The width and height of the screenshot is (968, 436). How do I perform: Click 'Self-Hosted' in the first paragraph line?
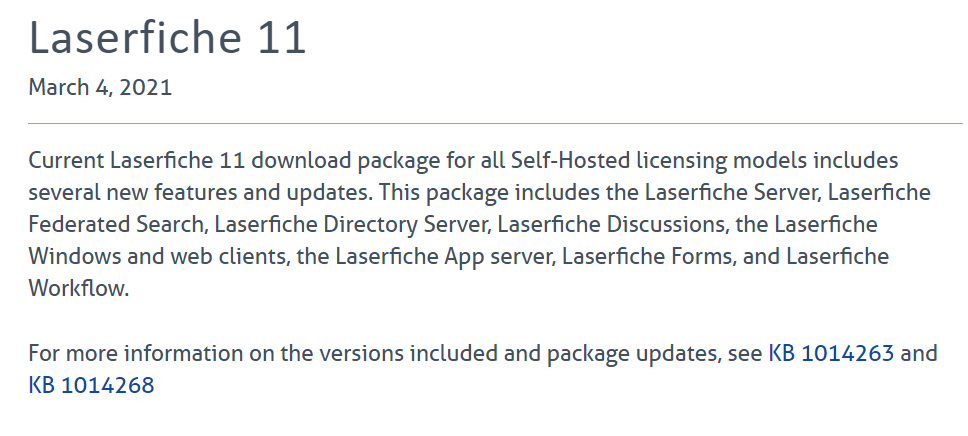[570, 161]
